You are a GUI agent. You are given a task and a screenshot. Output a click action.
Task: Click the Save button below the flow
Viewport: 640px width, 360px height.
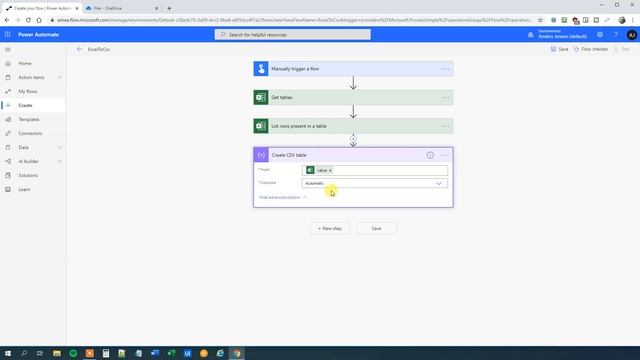(x=376, y=229)
